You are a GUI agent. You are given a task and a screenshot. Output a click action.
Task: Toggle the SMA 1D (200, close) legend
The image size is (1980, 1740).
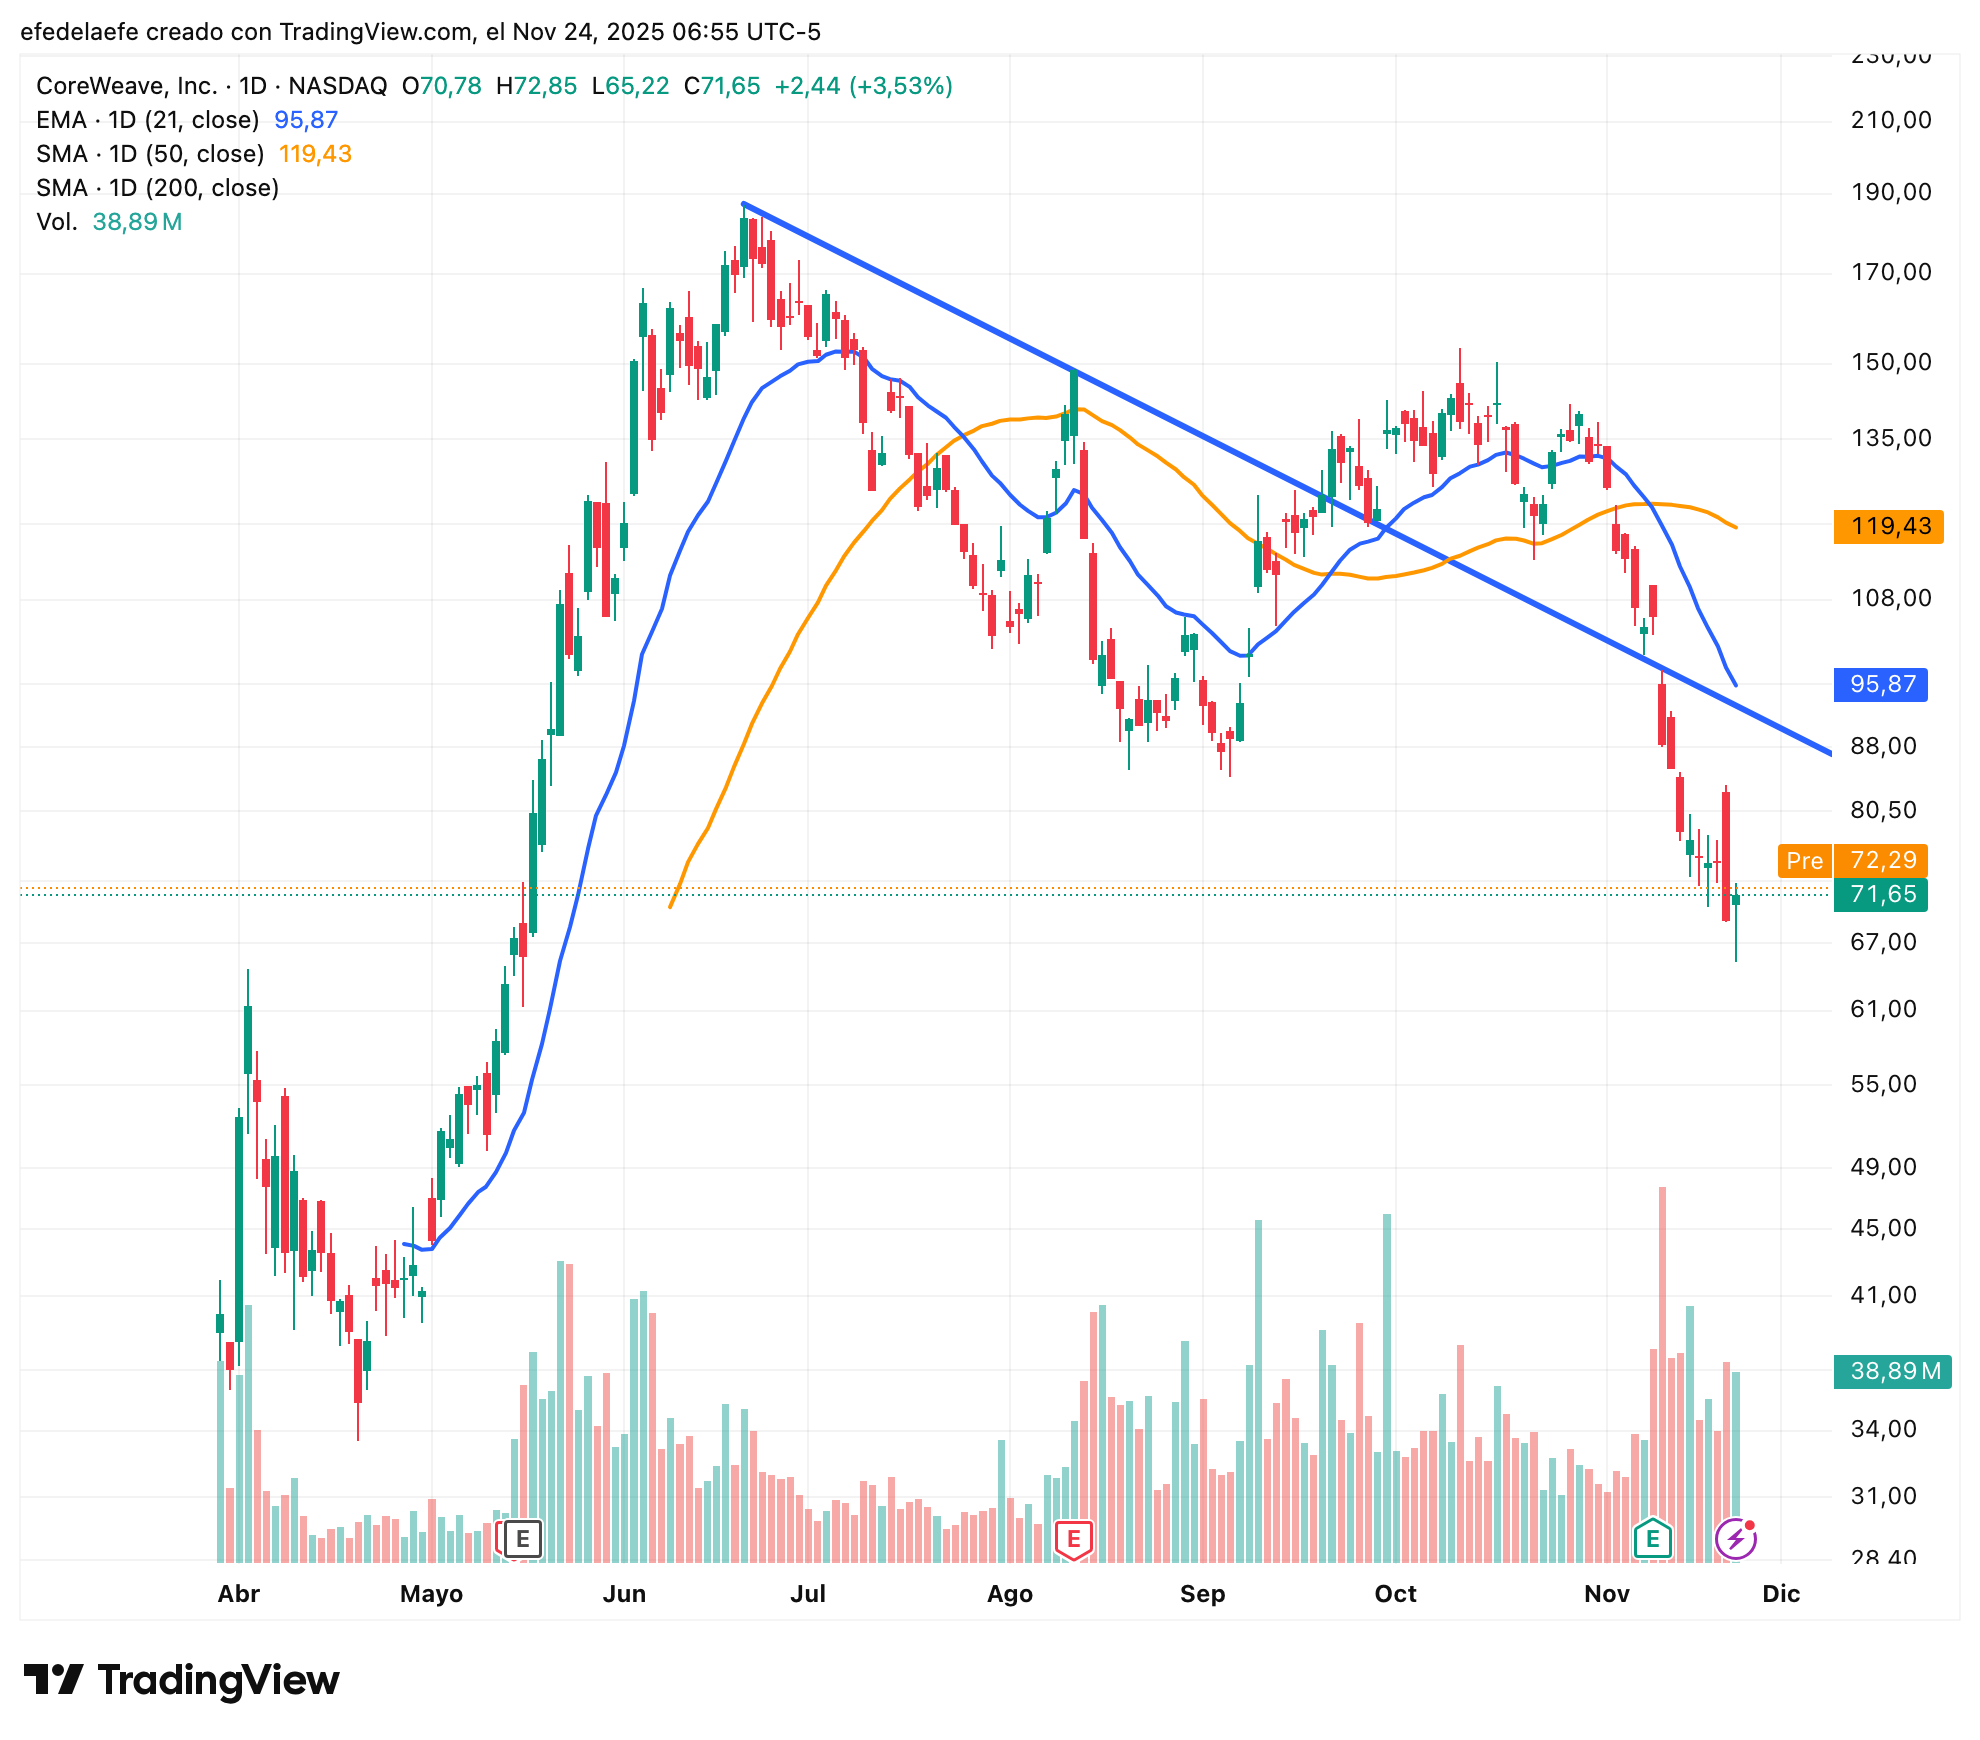pyautogui.click(x=157, y=188)
